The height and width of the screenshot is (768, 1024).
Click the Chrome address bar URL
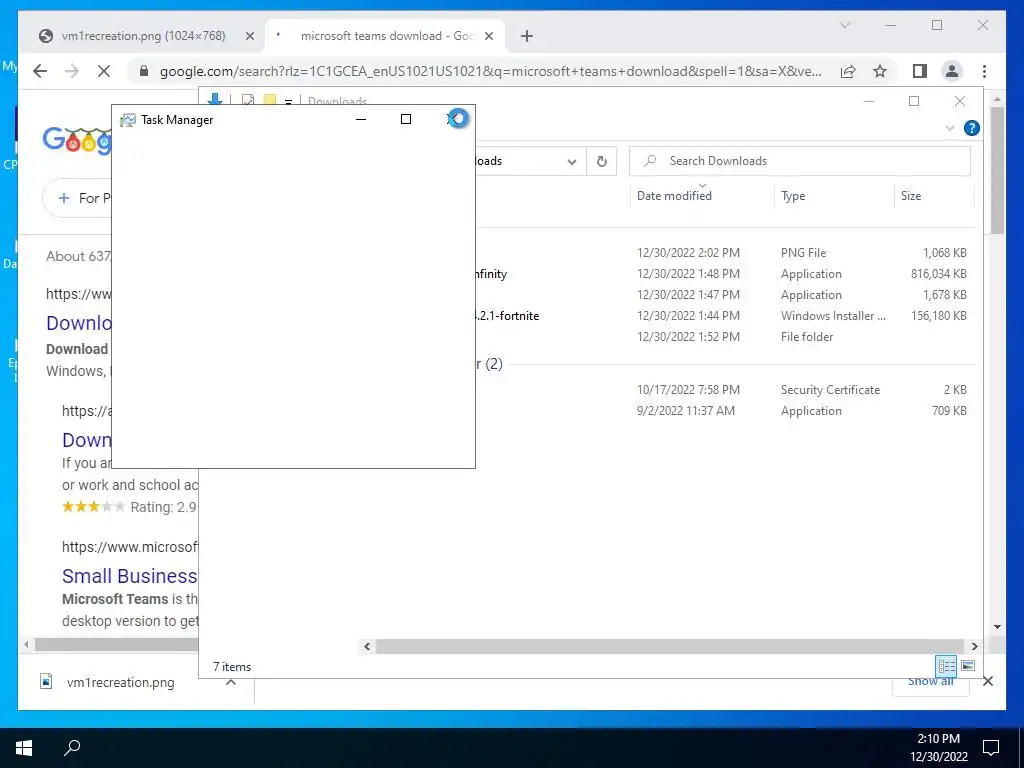(x=490, y=71)
